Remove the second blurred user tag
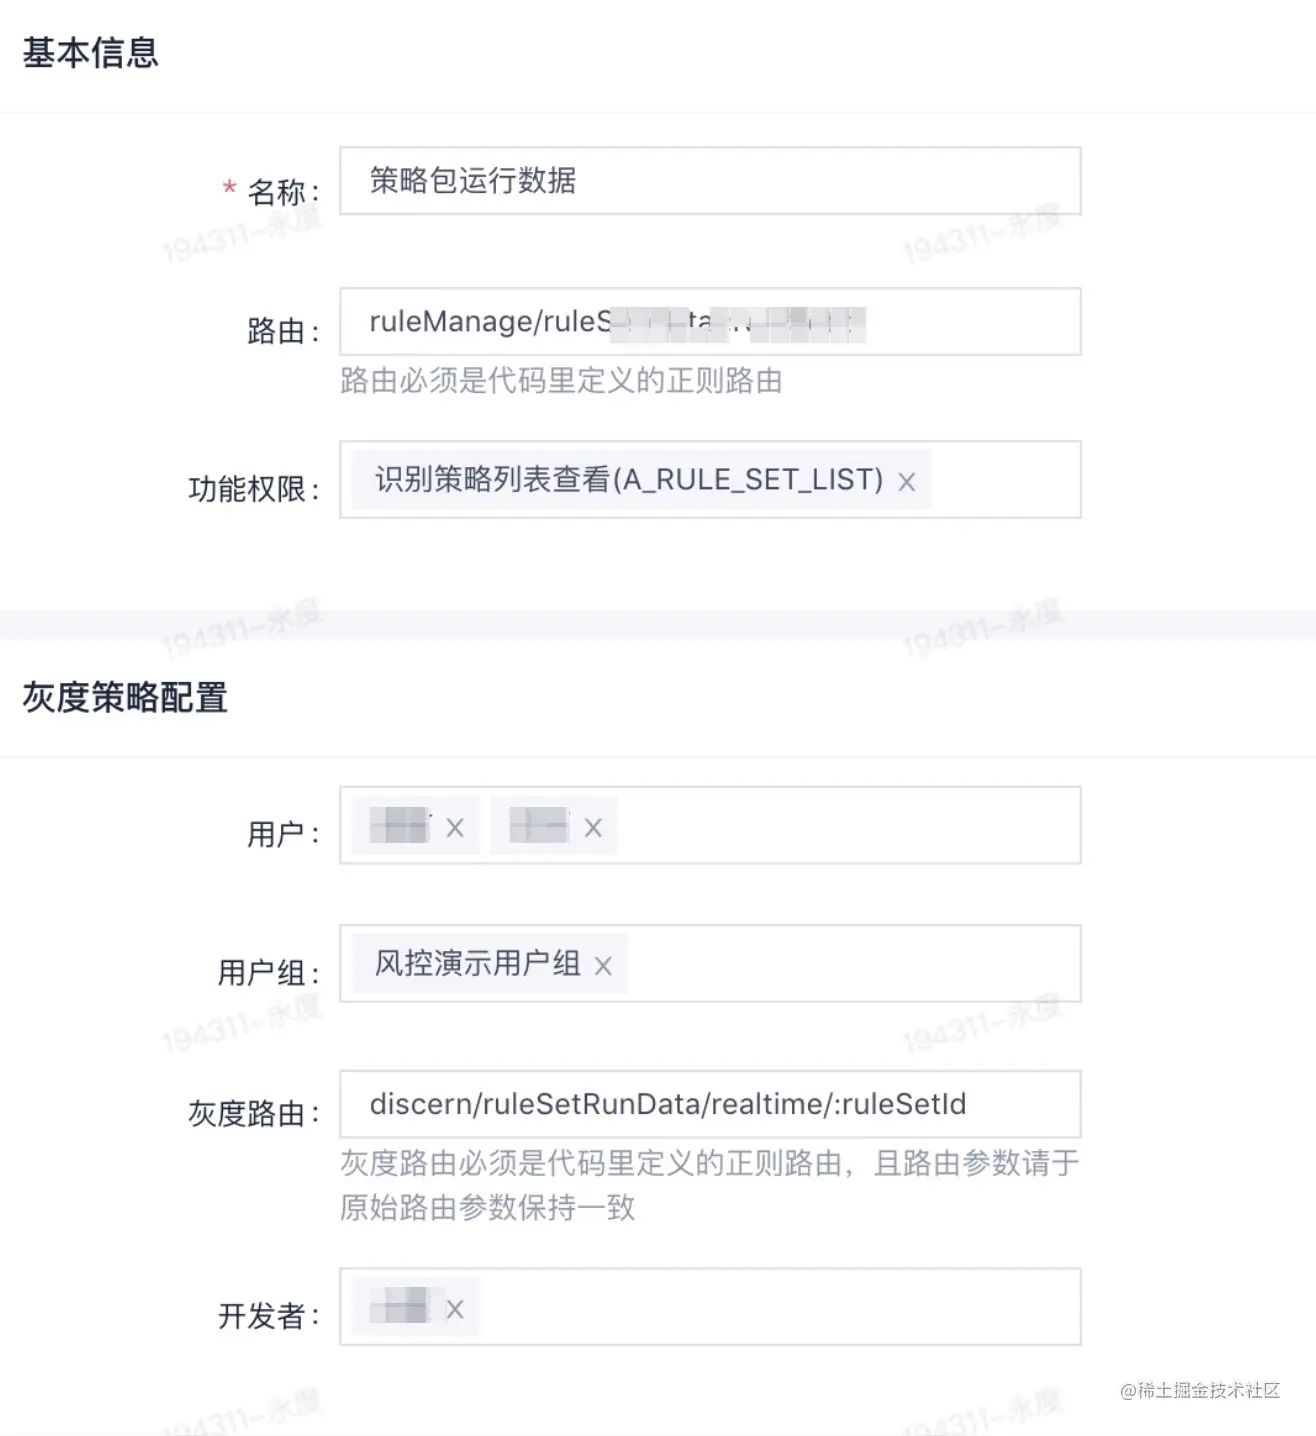 coord(593,828)
